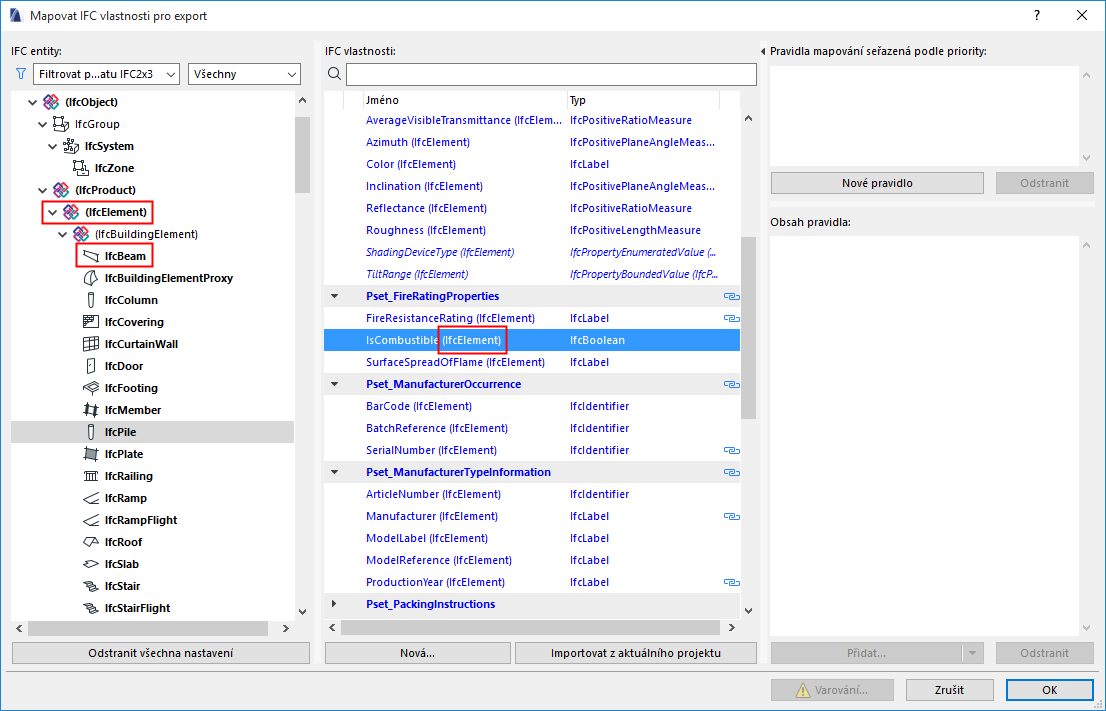Click the IfcStair icon
1106x711 pixels.
pyautogui.click(x=91, y=586)
